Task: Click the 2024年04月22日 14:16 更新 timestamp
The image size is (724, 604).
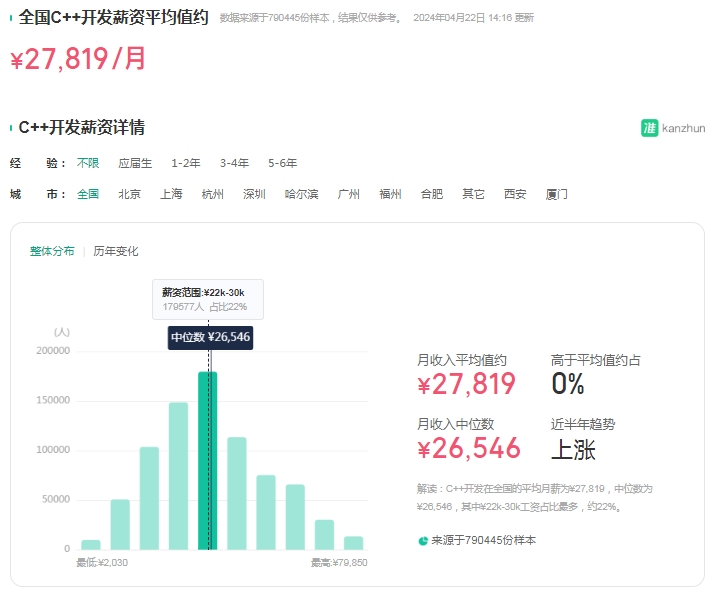Action: coord(473,18)
